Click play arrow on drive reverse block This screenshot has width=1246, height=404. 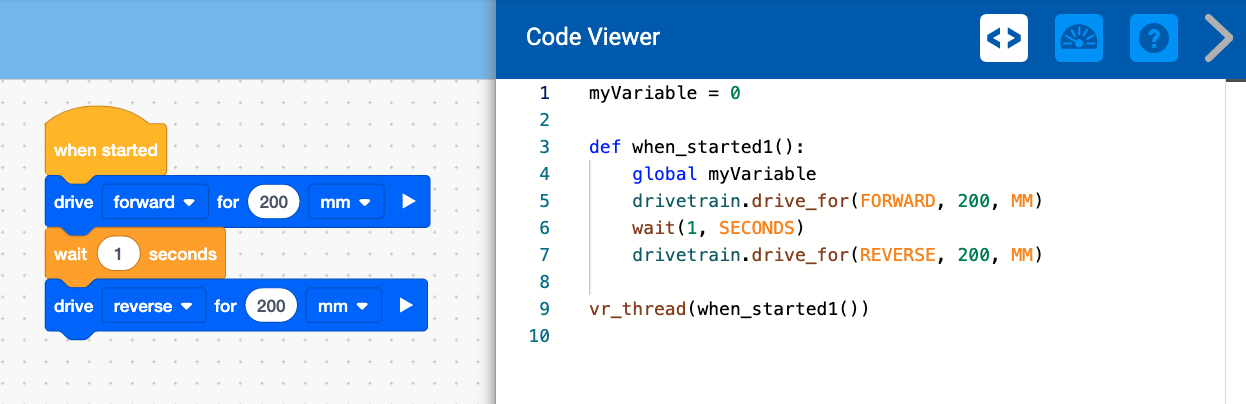click(406, 306)
